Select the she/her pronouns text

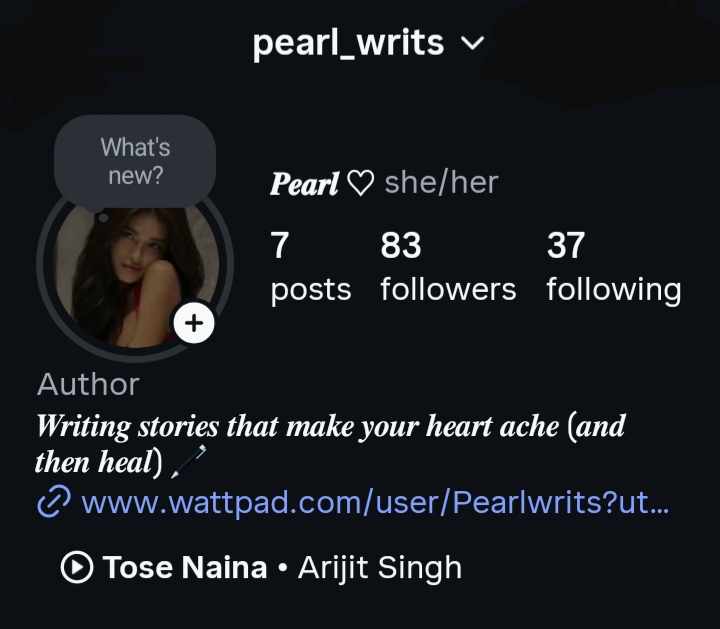(x=441, y=183)
